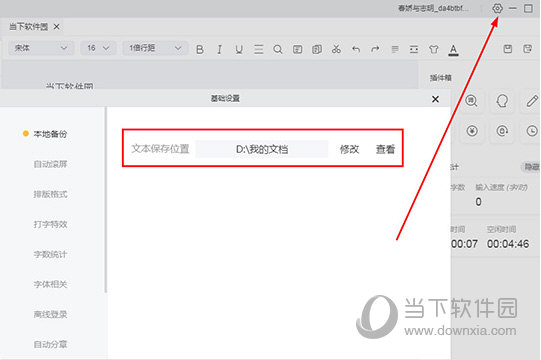The image size is (541, 360).
Task: Click the input speed value 0
Action: point(478,202)
